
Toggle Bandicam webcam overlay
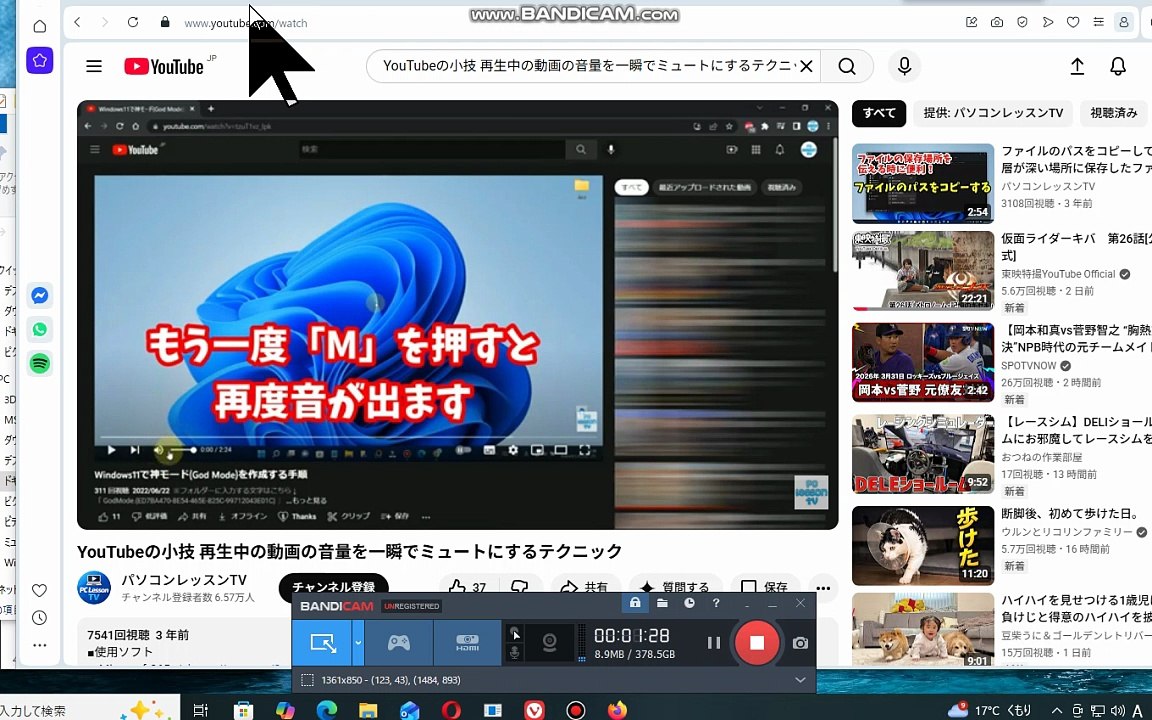tap(549, 643)
